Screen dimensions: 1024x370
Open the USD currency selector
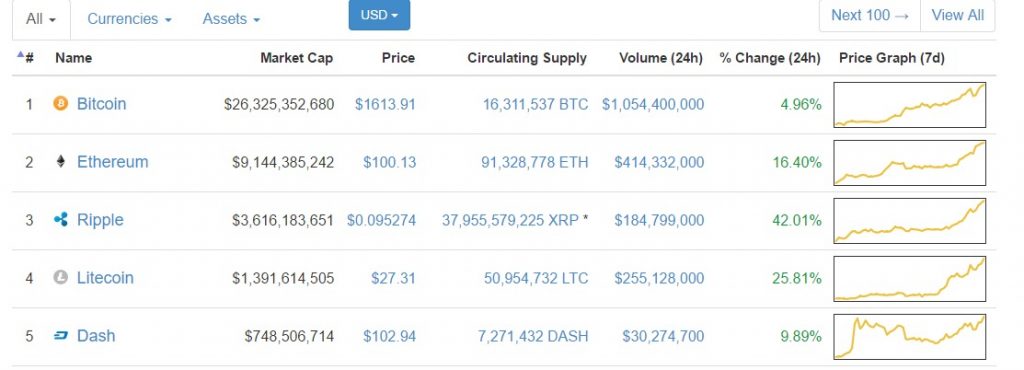[379, 15]
